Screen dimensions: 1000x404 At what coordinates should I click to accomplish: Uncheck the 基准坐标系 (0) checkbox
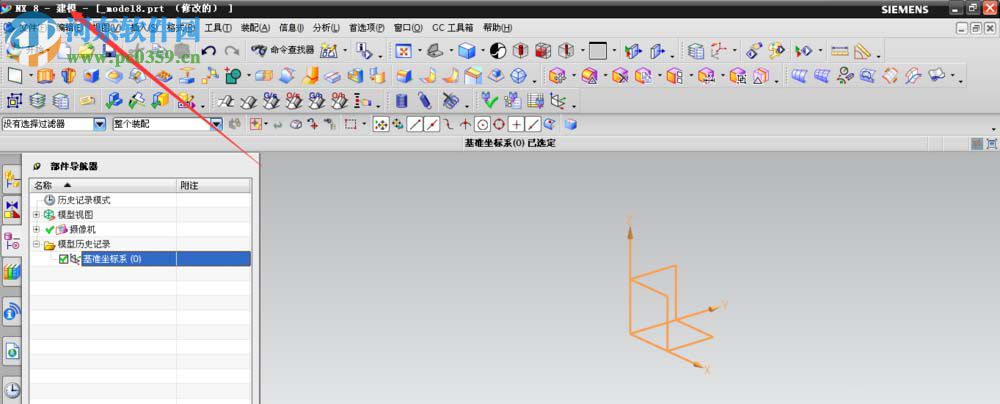[x=64, y=259]
